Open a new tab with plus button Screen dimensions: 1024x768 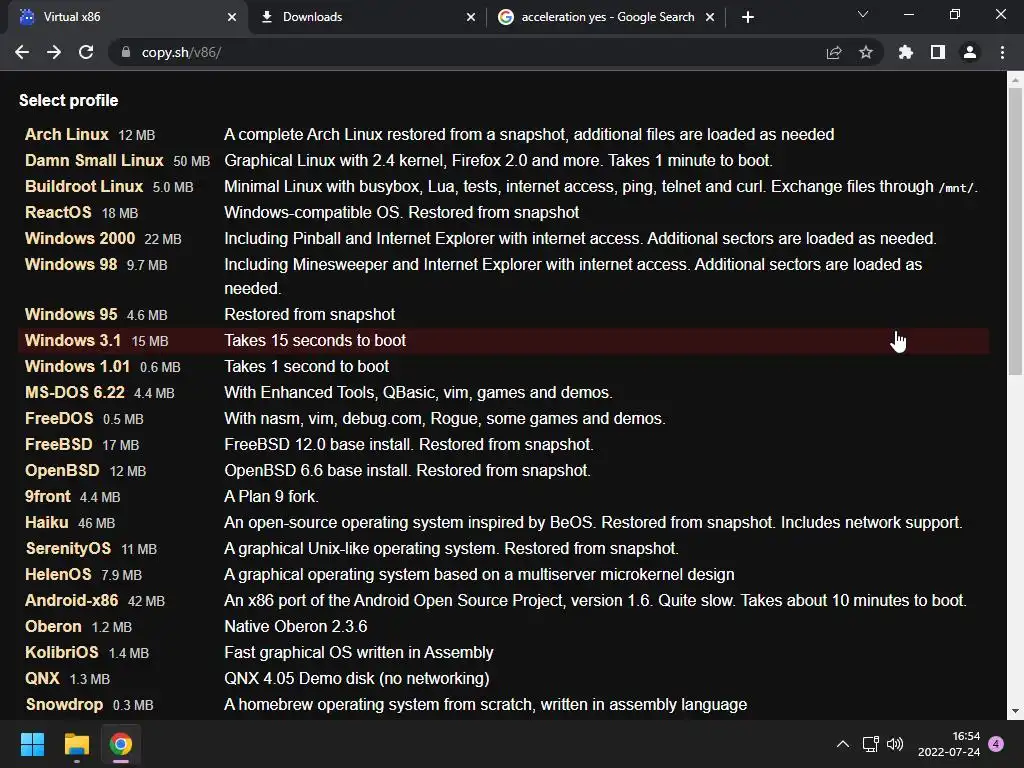[x=748, y=17]
